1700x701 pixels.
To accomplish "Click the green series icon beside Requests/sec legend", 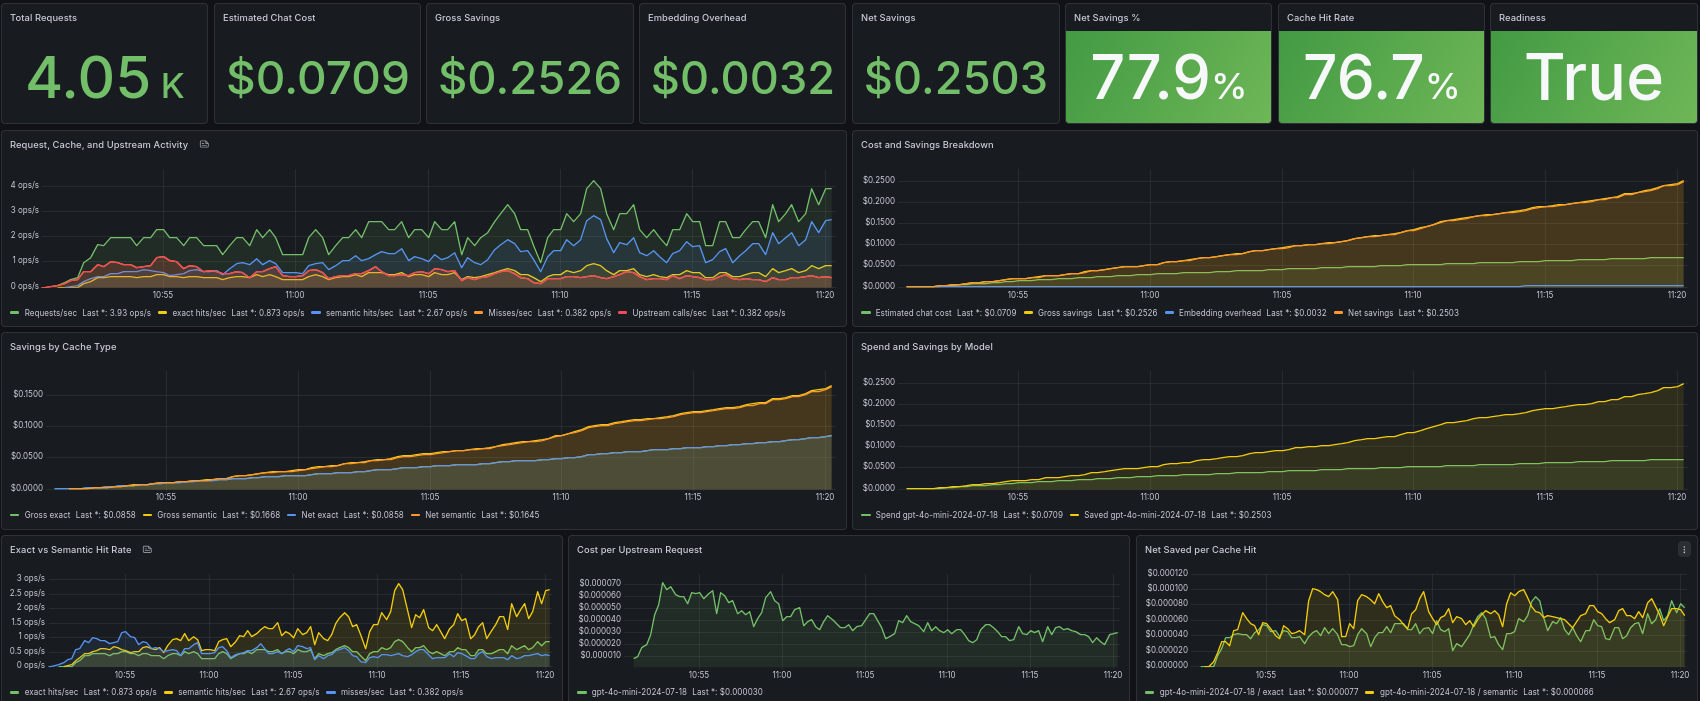I will (x=14, y=313).
